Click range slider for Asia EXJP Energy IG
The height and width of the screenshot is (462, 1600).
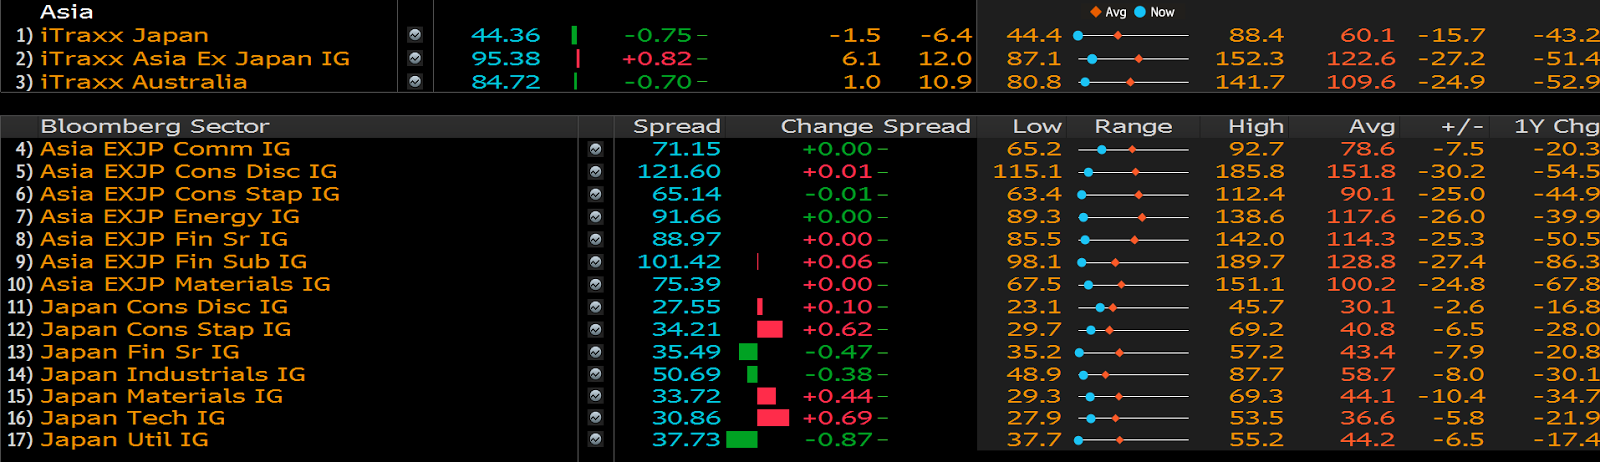coord(1133,217)
